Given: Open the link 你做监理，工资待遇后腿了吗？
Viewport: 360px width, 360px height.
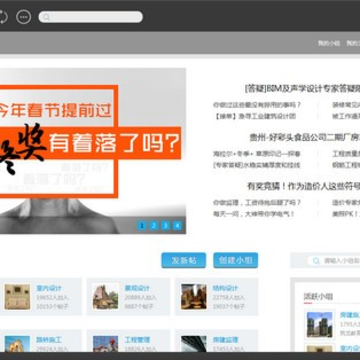Looking at the screenshot, I should (x=257, y=202).
